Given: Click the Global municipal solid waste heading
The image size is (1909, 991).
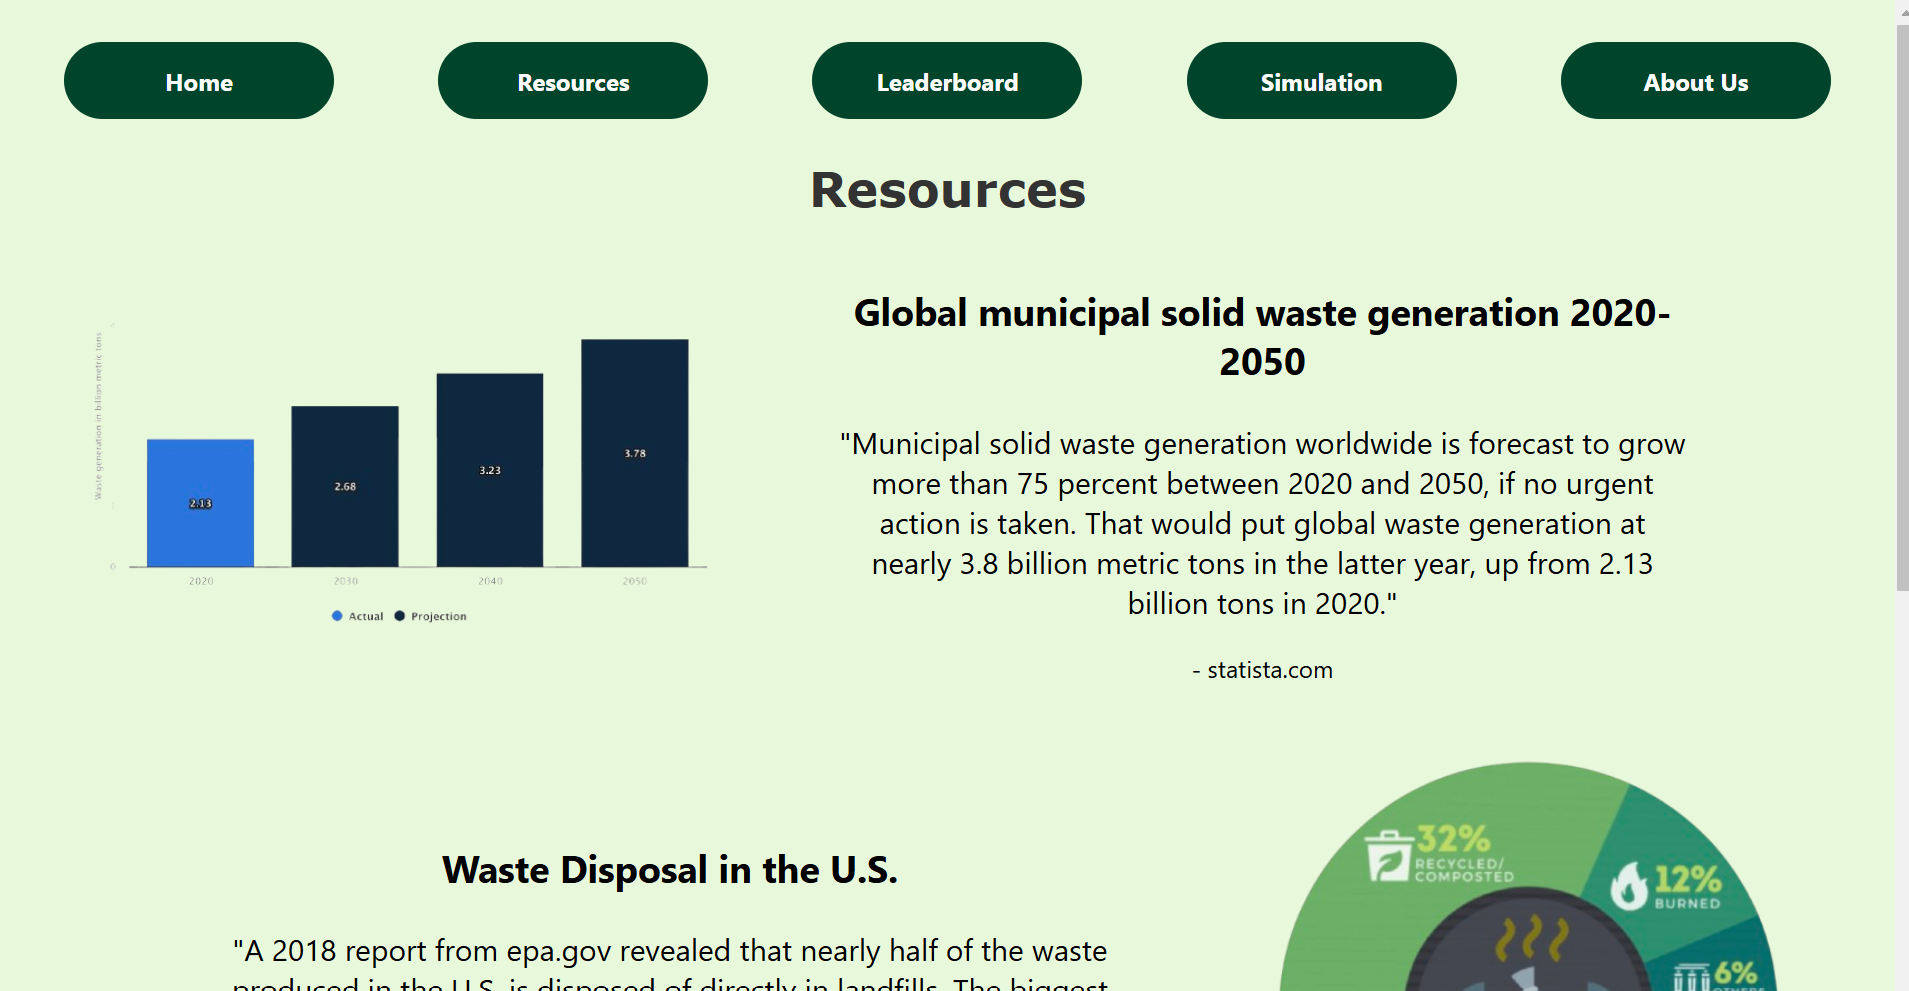Looking at the screenshot, I should click(x=1262, y=337).
